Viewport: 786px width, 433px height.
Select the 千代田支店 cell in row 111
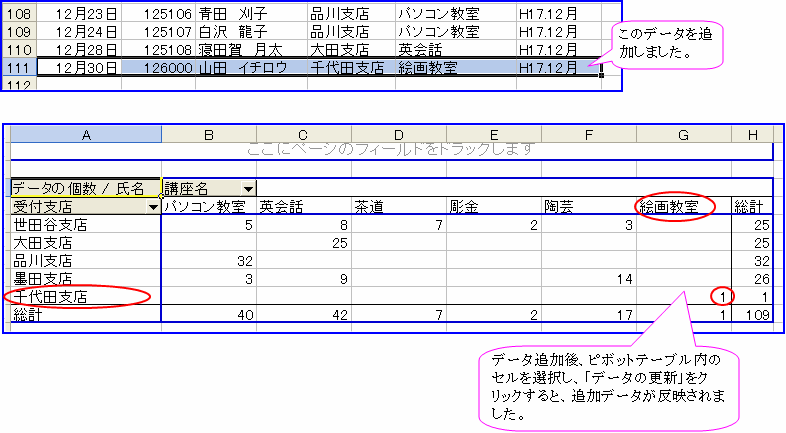click(351, 68)
